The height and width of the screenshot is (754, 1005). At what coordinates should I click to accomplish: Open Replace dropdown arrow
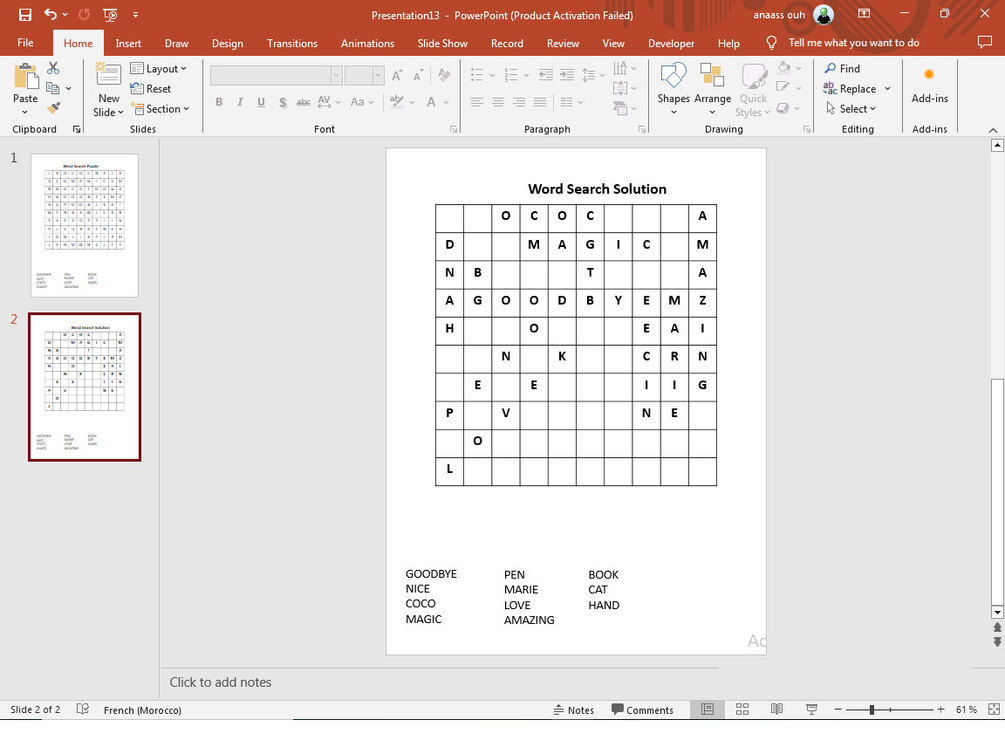(x=888, y=88)
